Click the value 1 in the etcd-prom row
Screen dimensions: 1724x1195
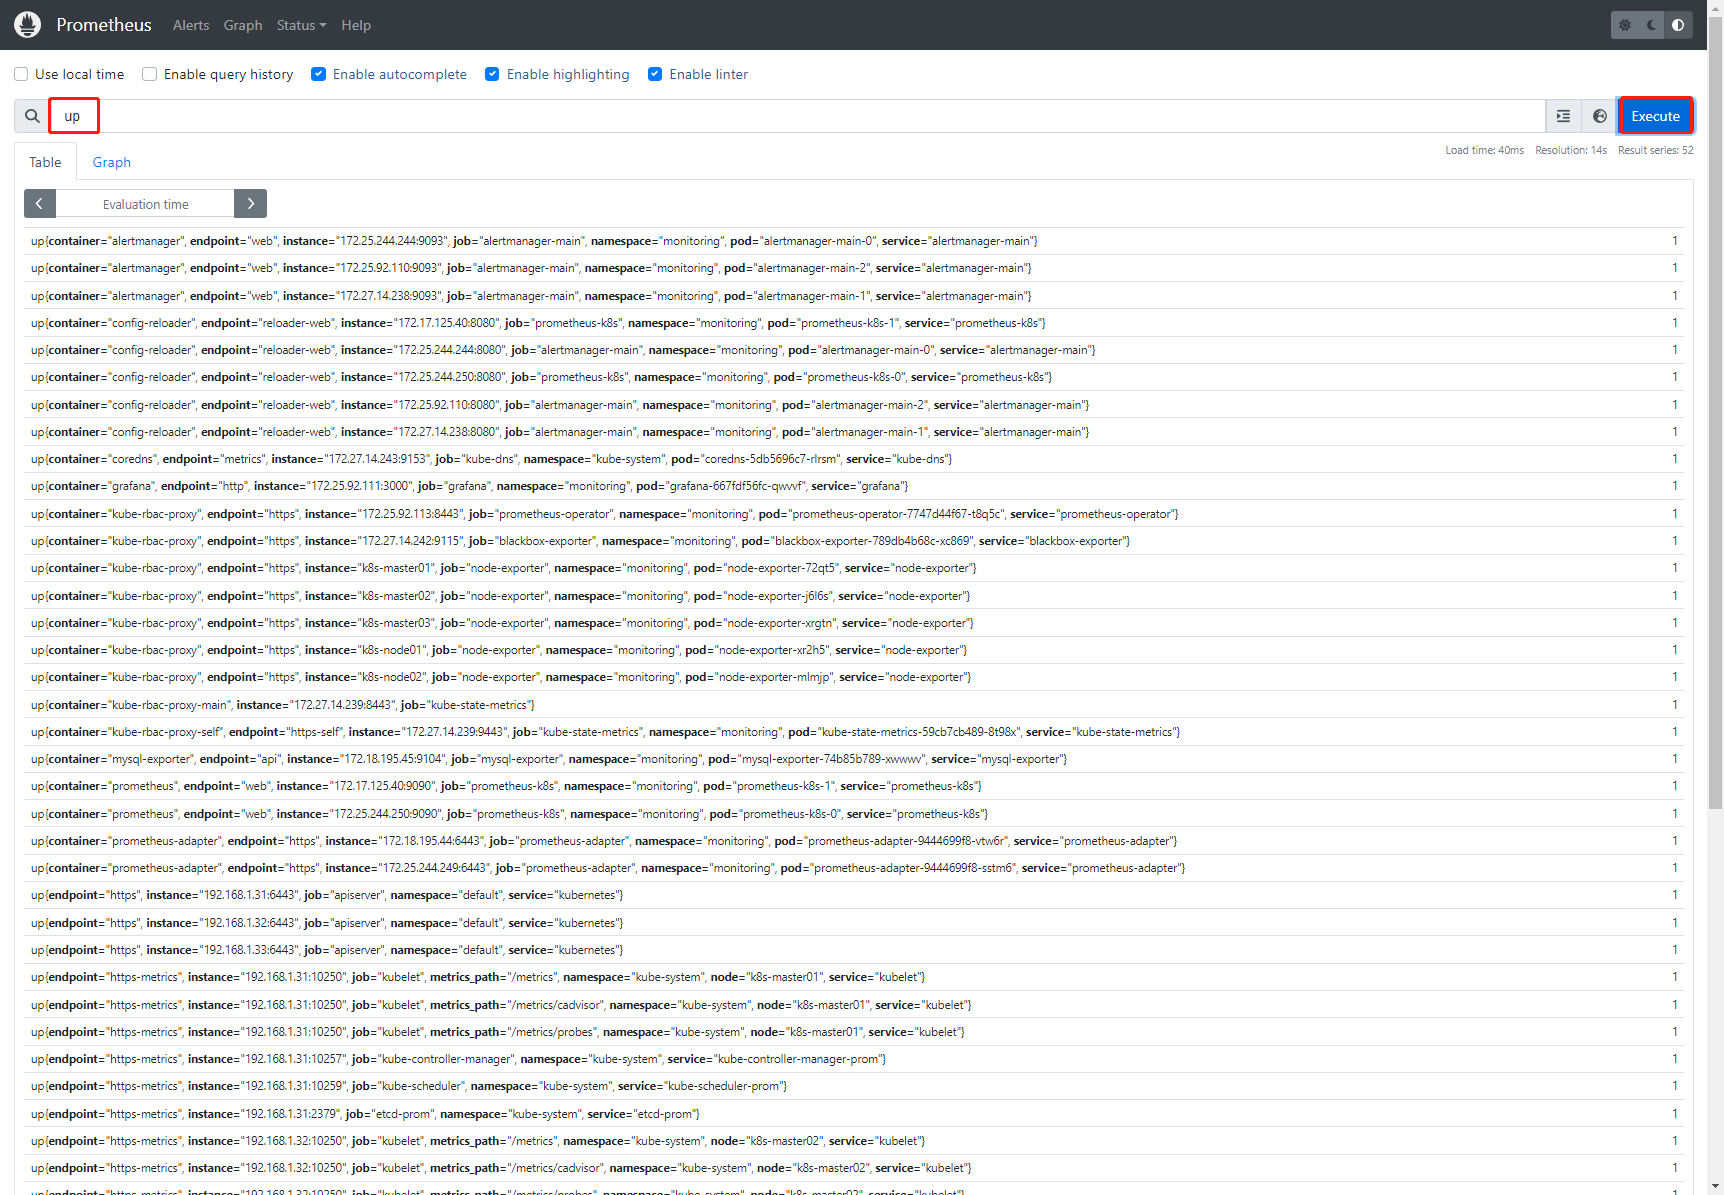(x=1675, y=1114)
